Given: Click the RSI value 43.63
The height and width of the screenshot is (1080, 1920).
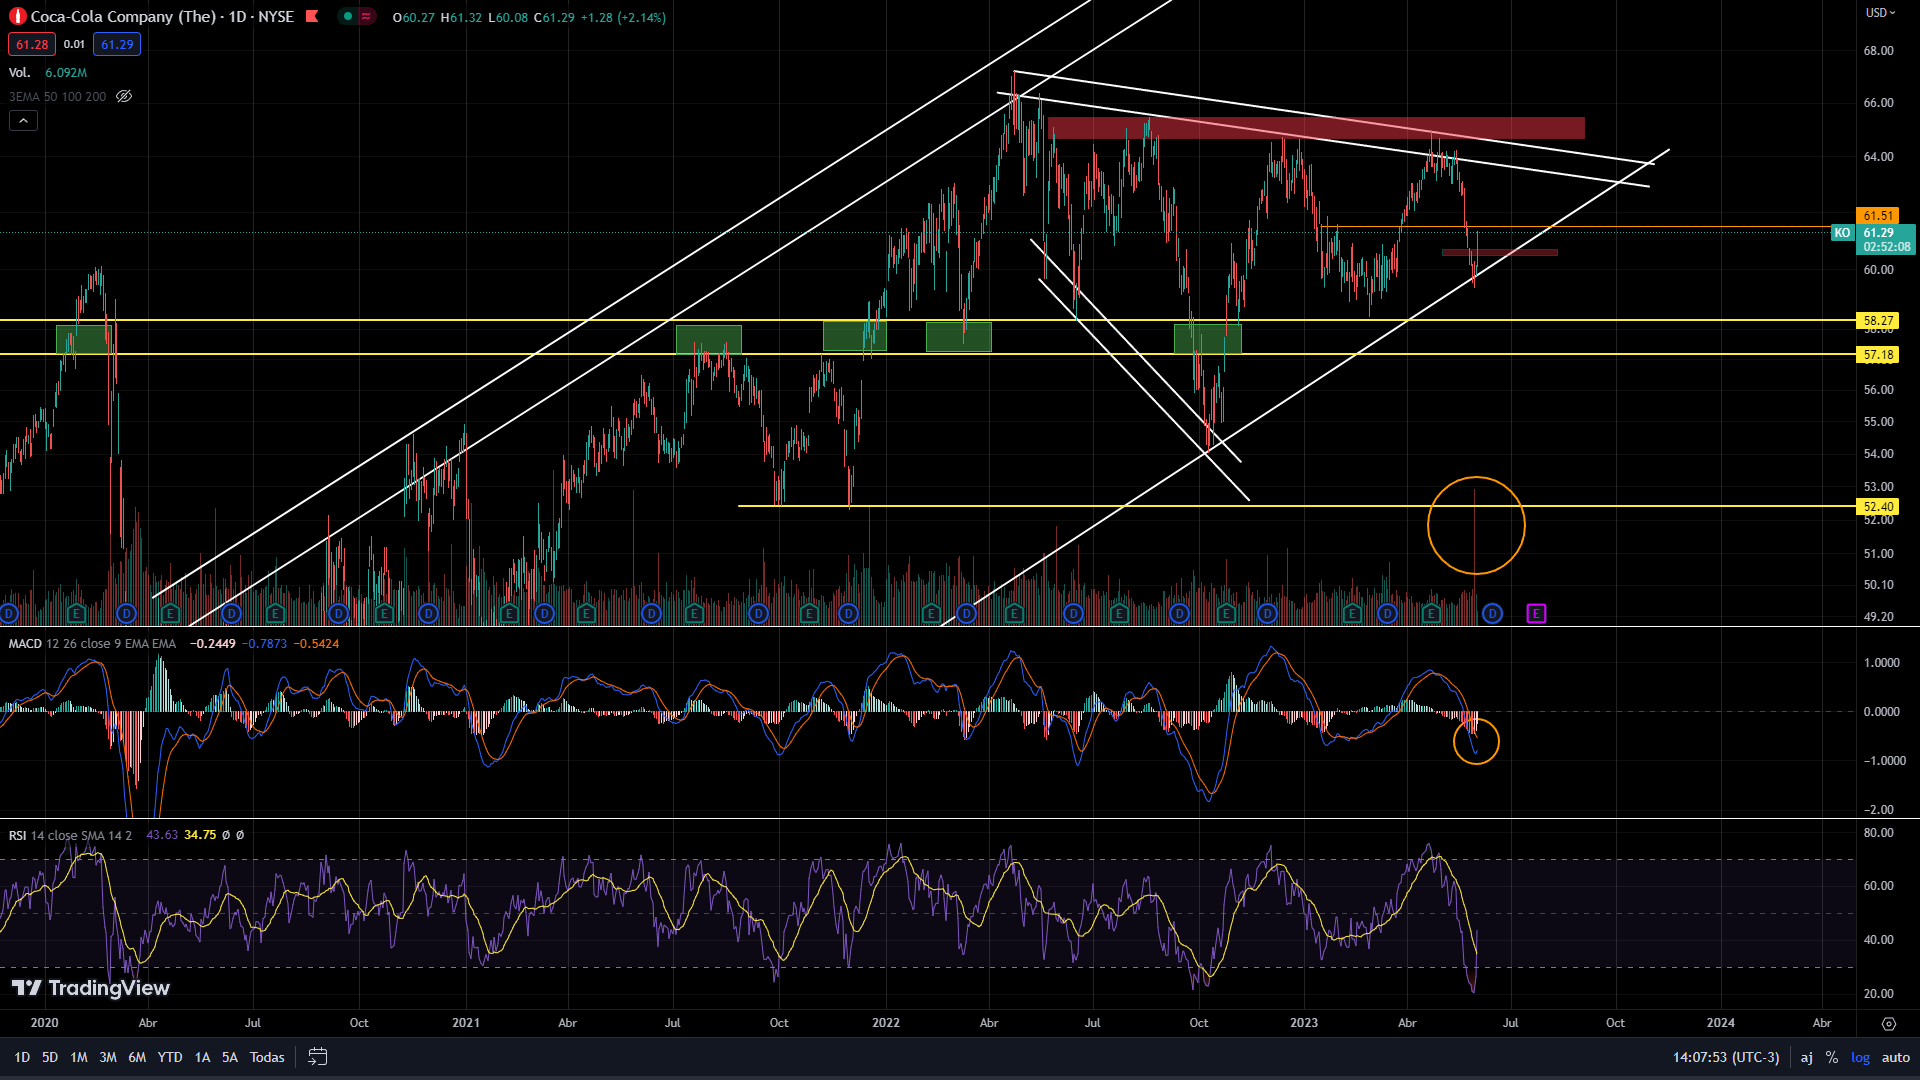Looking at the screenshot, I should 162,835.
